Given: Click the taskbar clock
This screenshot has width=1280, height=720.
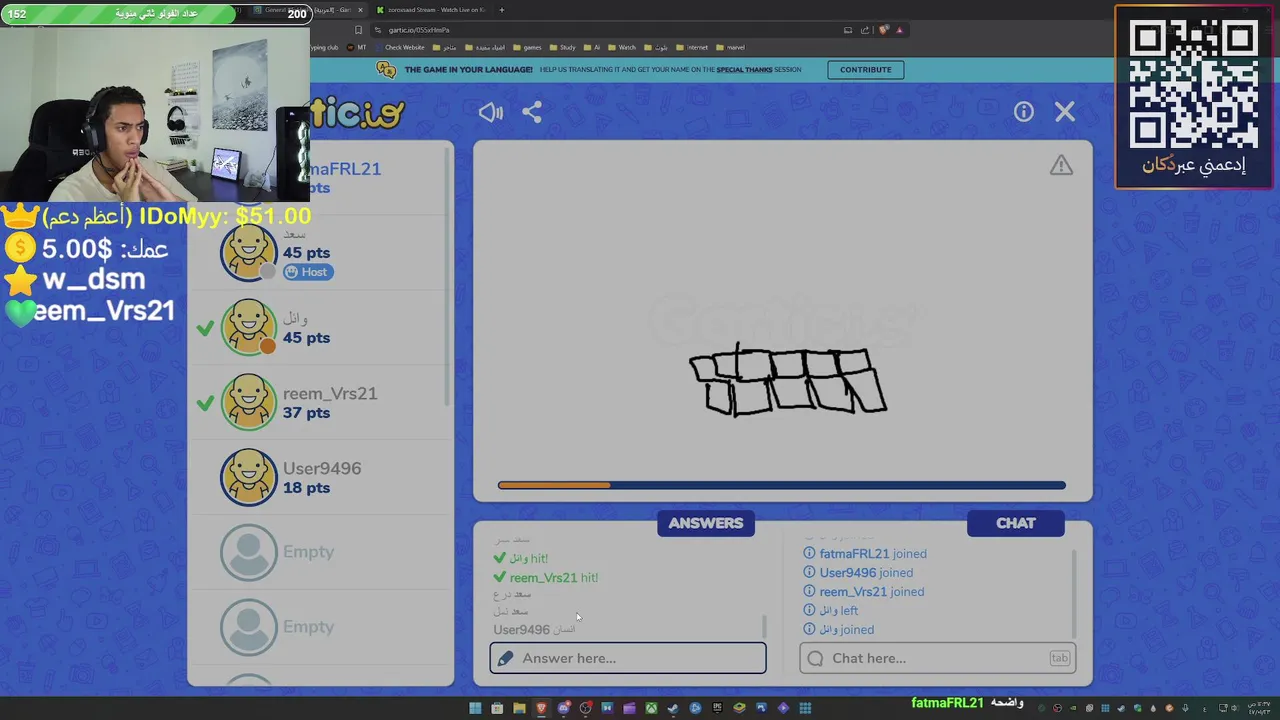Looking at the screenshot, I should pyautogui.click(x=1259, y=708).
